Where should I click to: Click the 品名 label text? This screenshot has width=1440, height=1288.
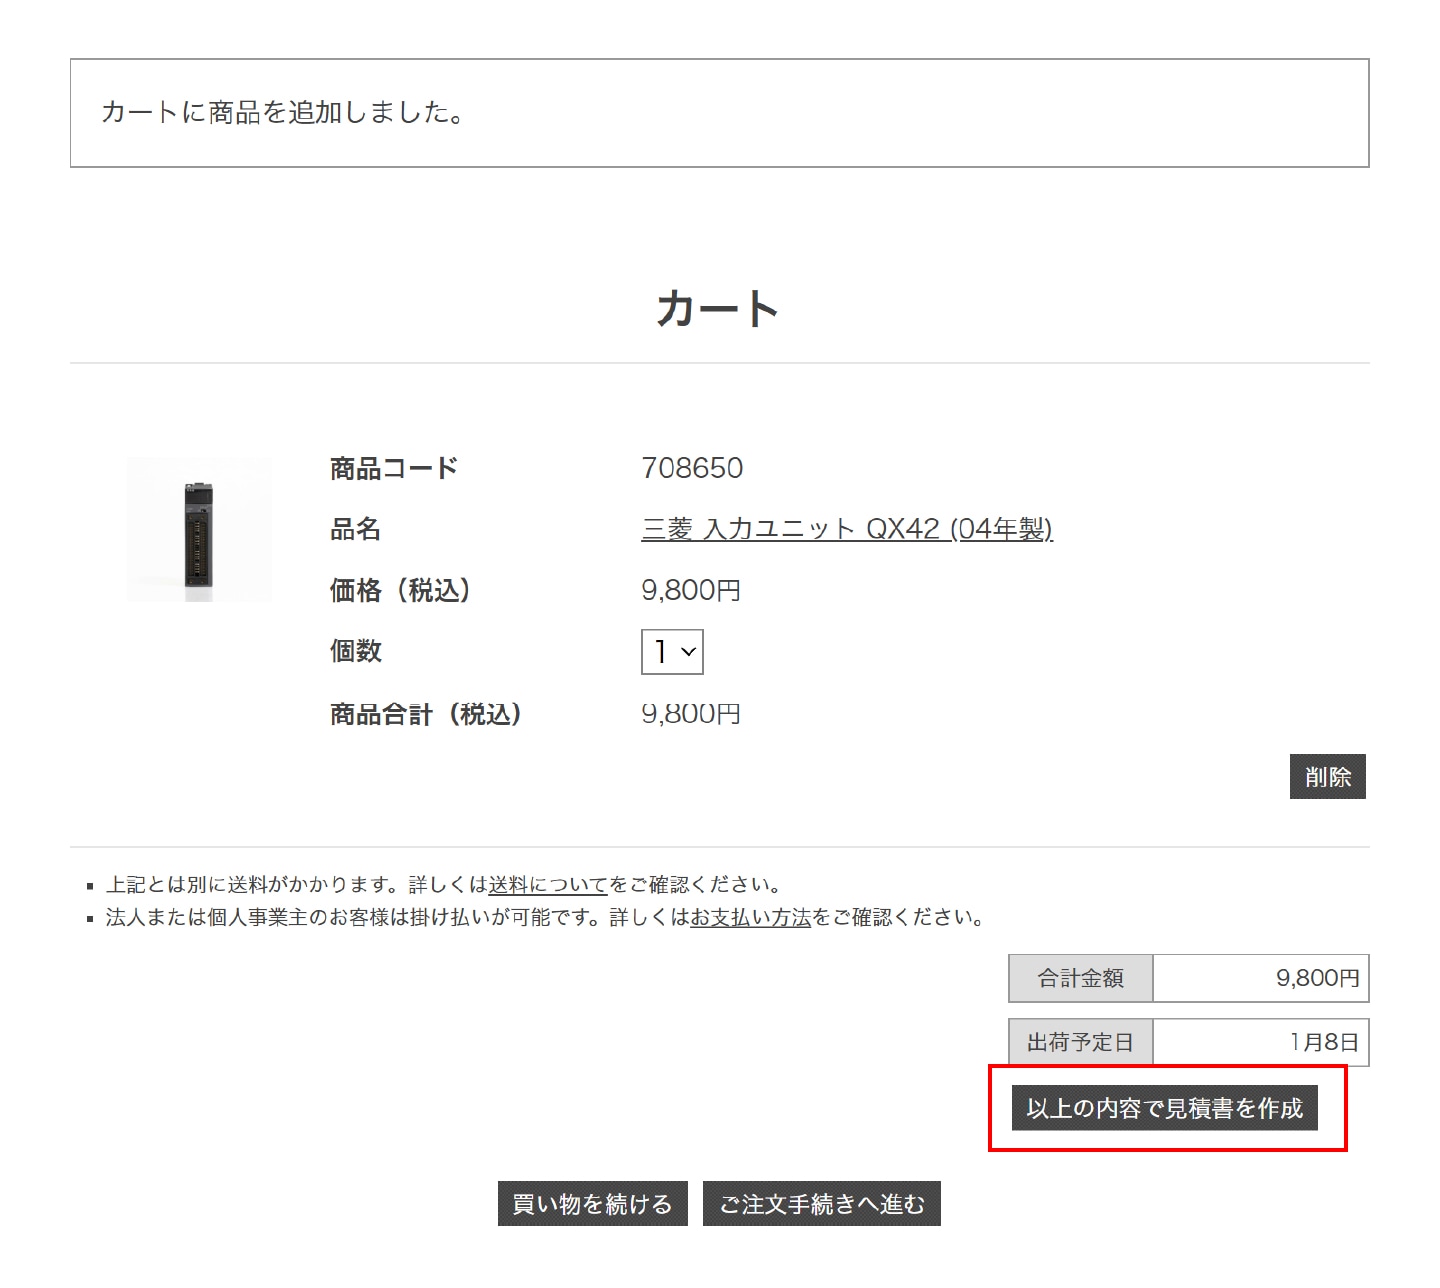point(356,529)
